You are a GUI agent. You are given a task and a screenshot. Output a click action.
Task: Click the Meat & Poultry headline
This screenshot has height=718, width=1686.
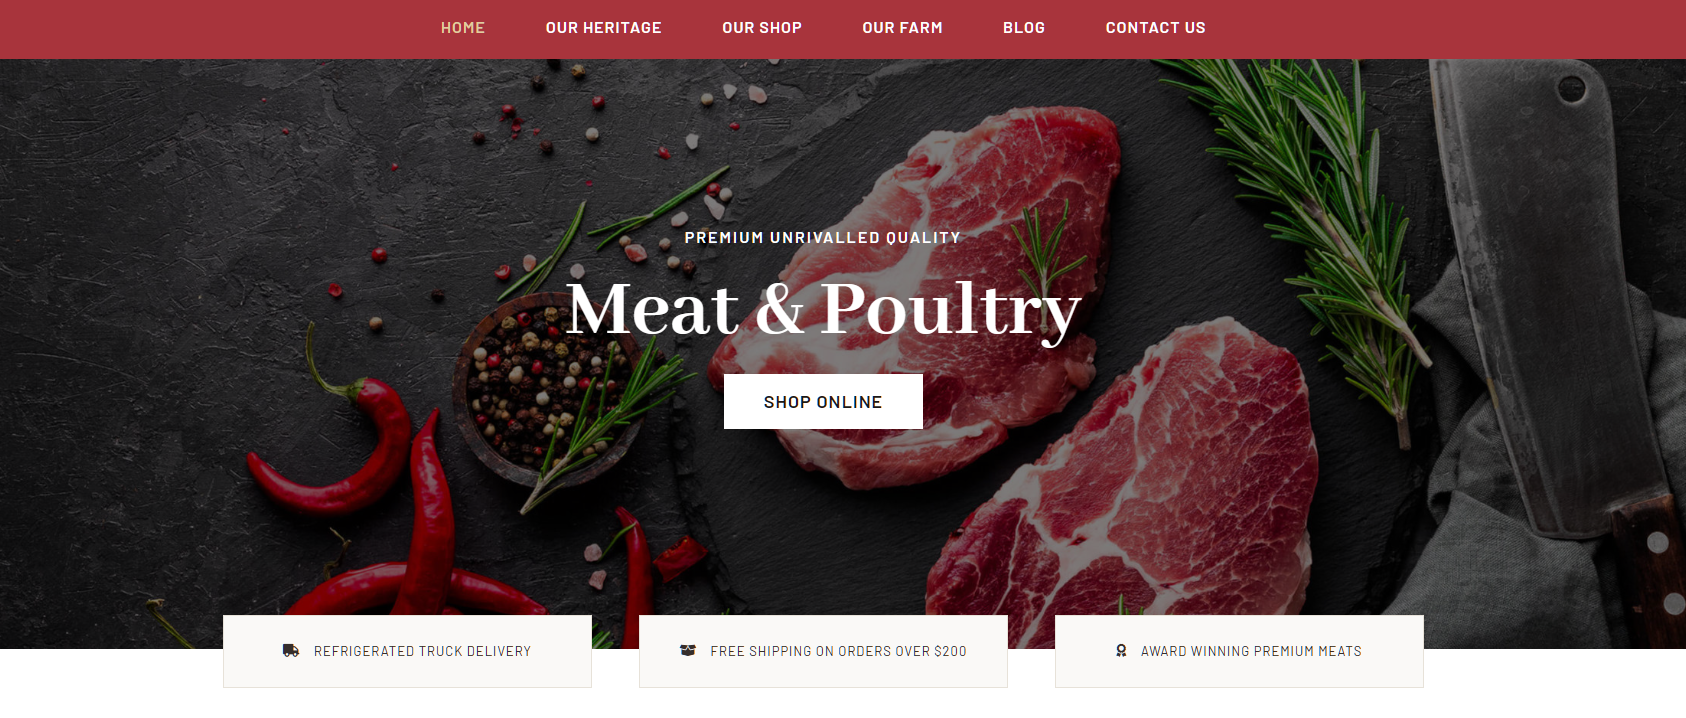coord(823,309)
